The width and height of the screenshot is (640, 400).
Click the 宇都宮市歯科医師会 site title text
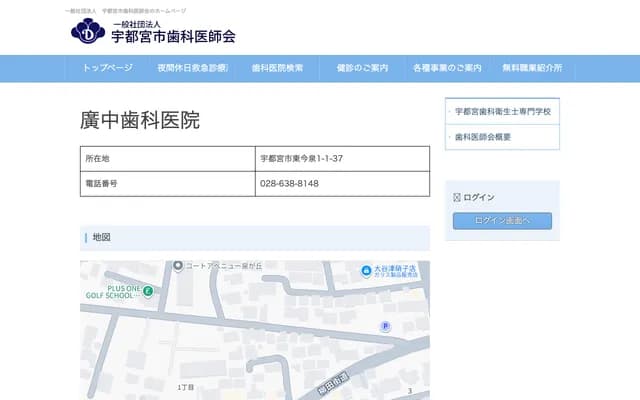[x=173, y=37]
